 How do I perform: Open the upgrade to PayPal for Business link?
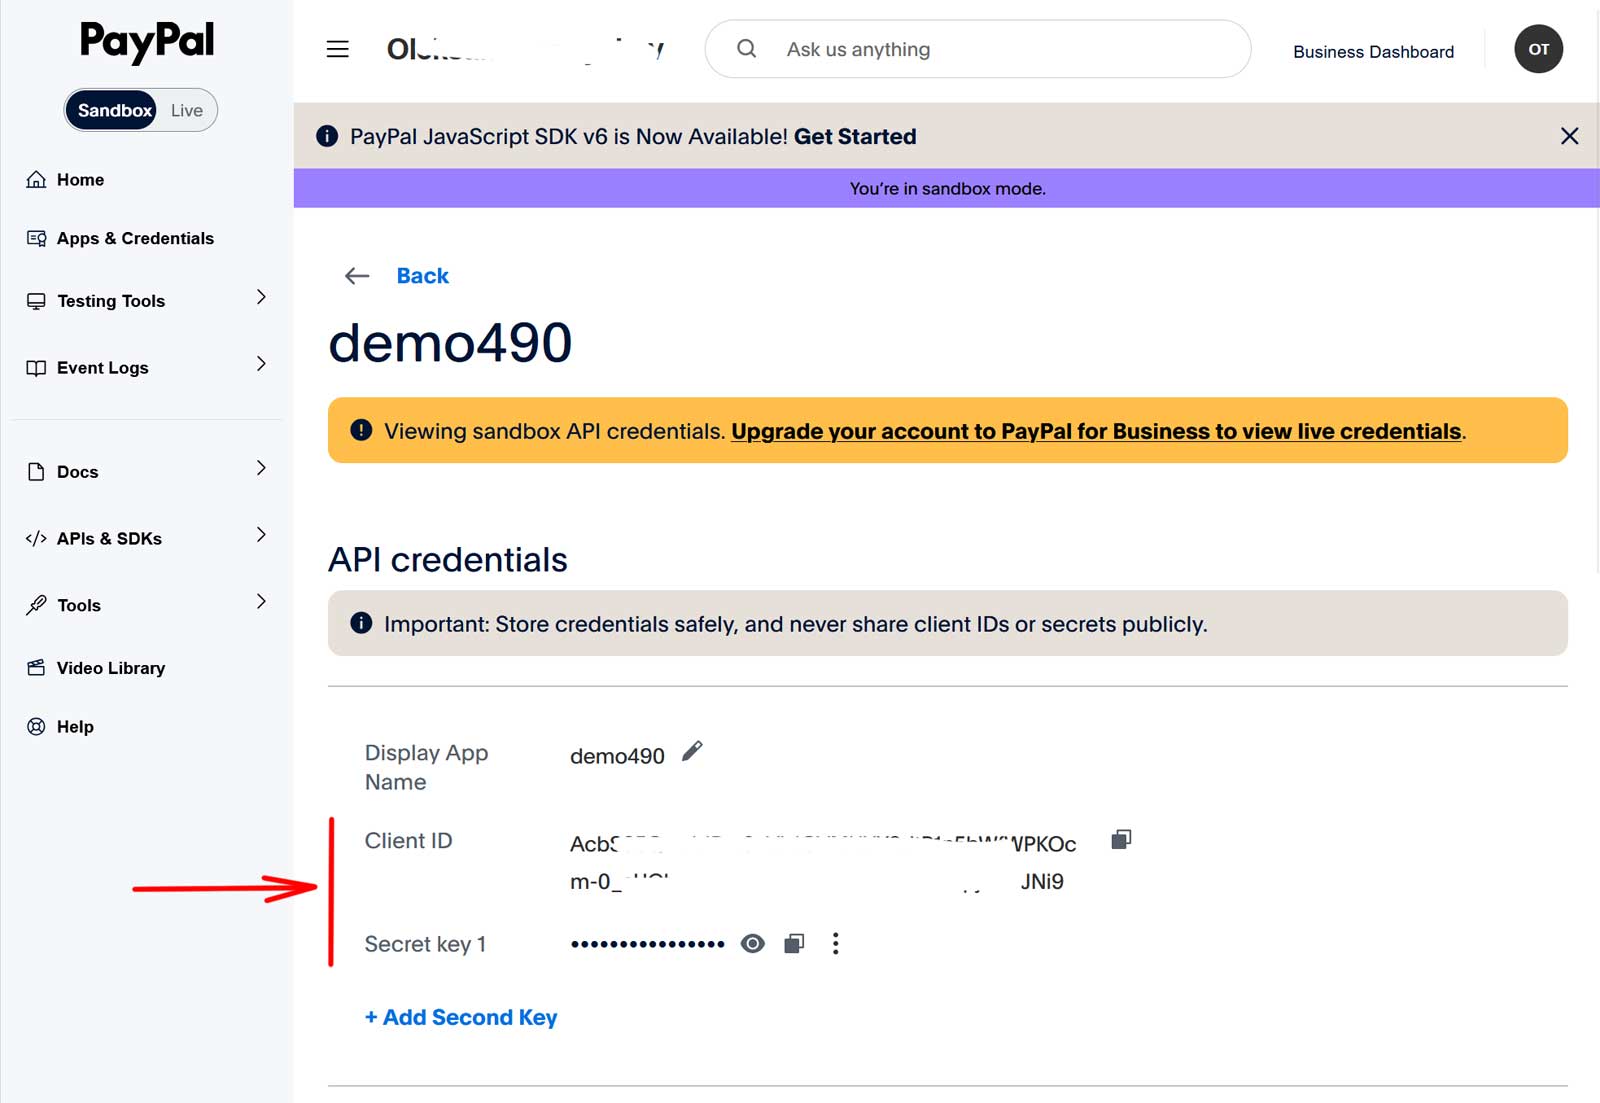[x=1096, y=431]
